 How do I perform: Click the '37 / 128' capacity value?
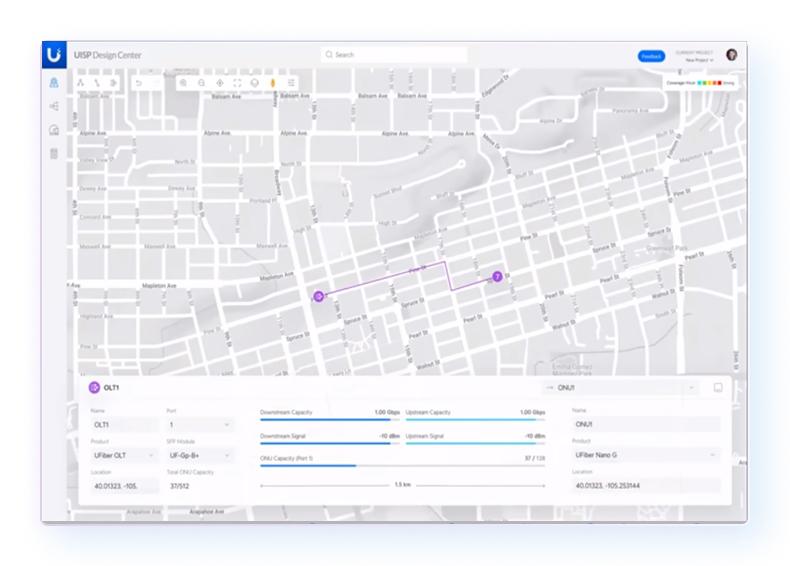(535, 459)
